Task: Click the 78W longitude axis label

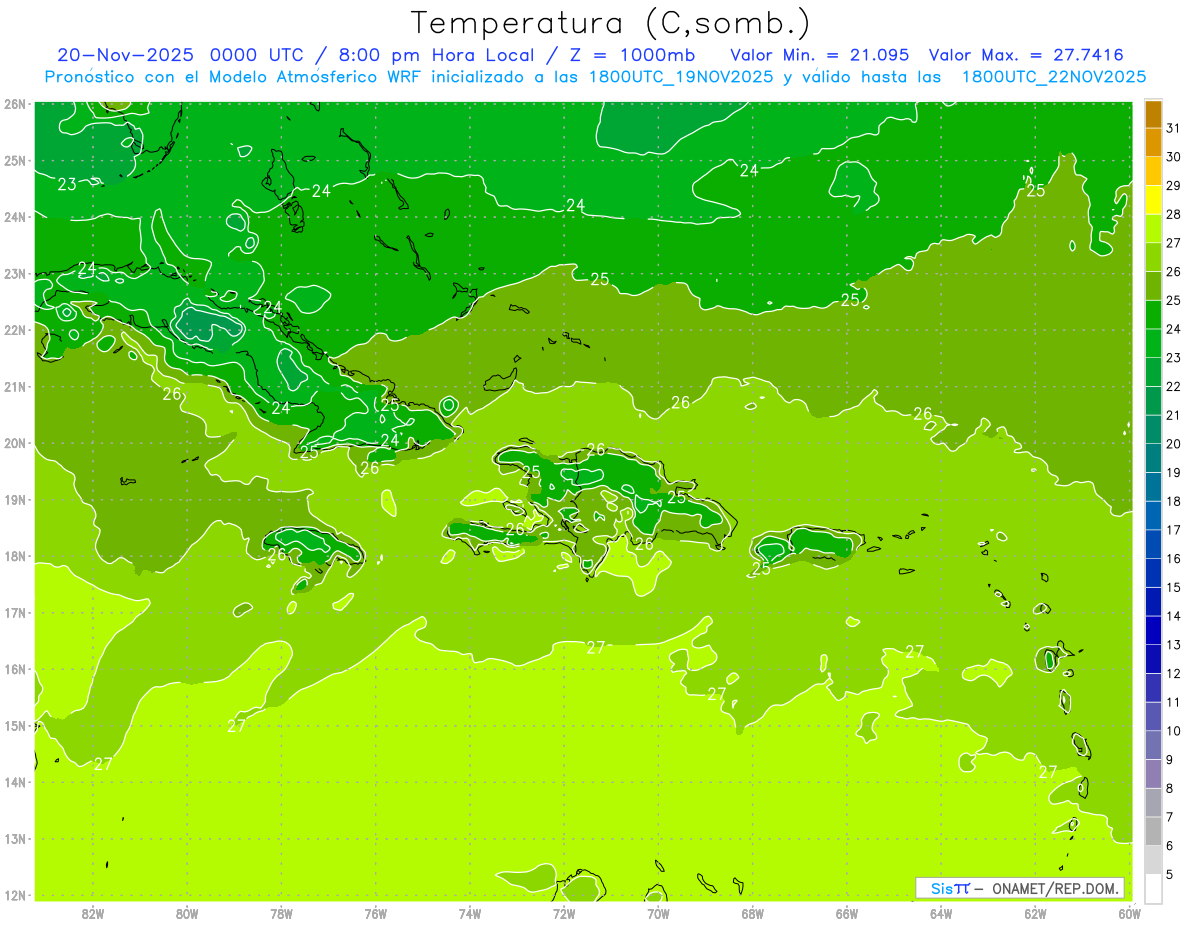Action: click(x=281, y=912)
